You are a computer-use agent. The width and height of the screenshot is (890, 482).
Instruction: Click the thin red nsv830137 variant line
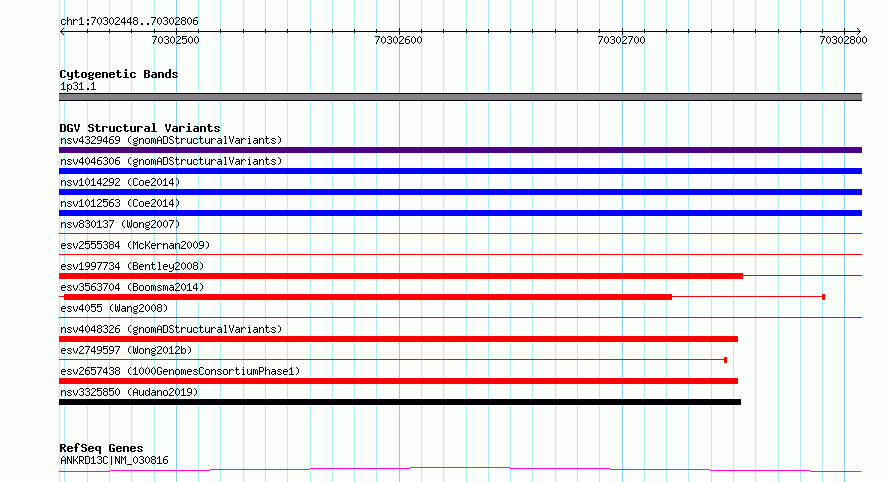click(x=460, y=233)
